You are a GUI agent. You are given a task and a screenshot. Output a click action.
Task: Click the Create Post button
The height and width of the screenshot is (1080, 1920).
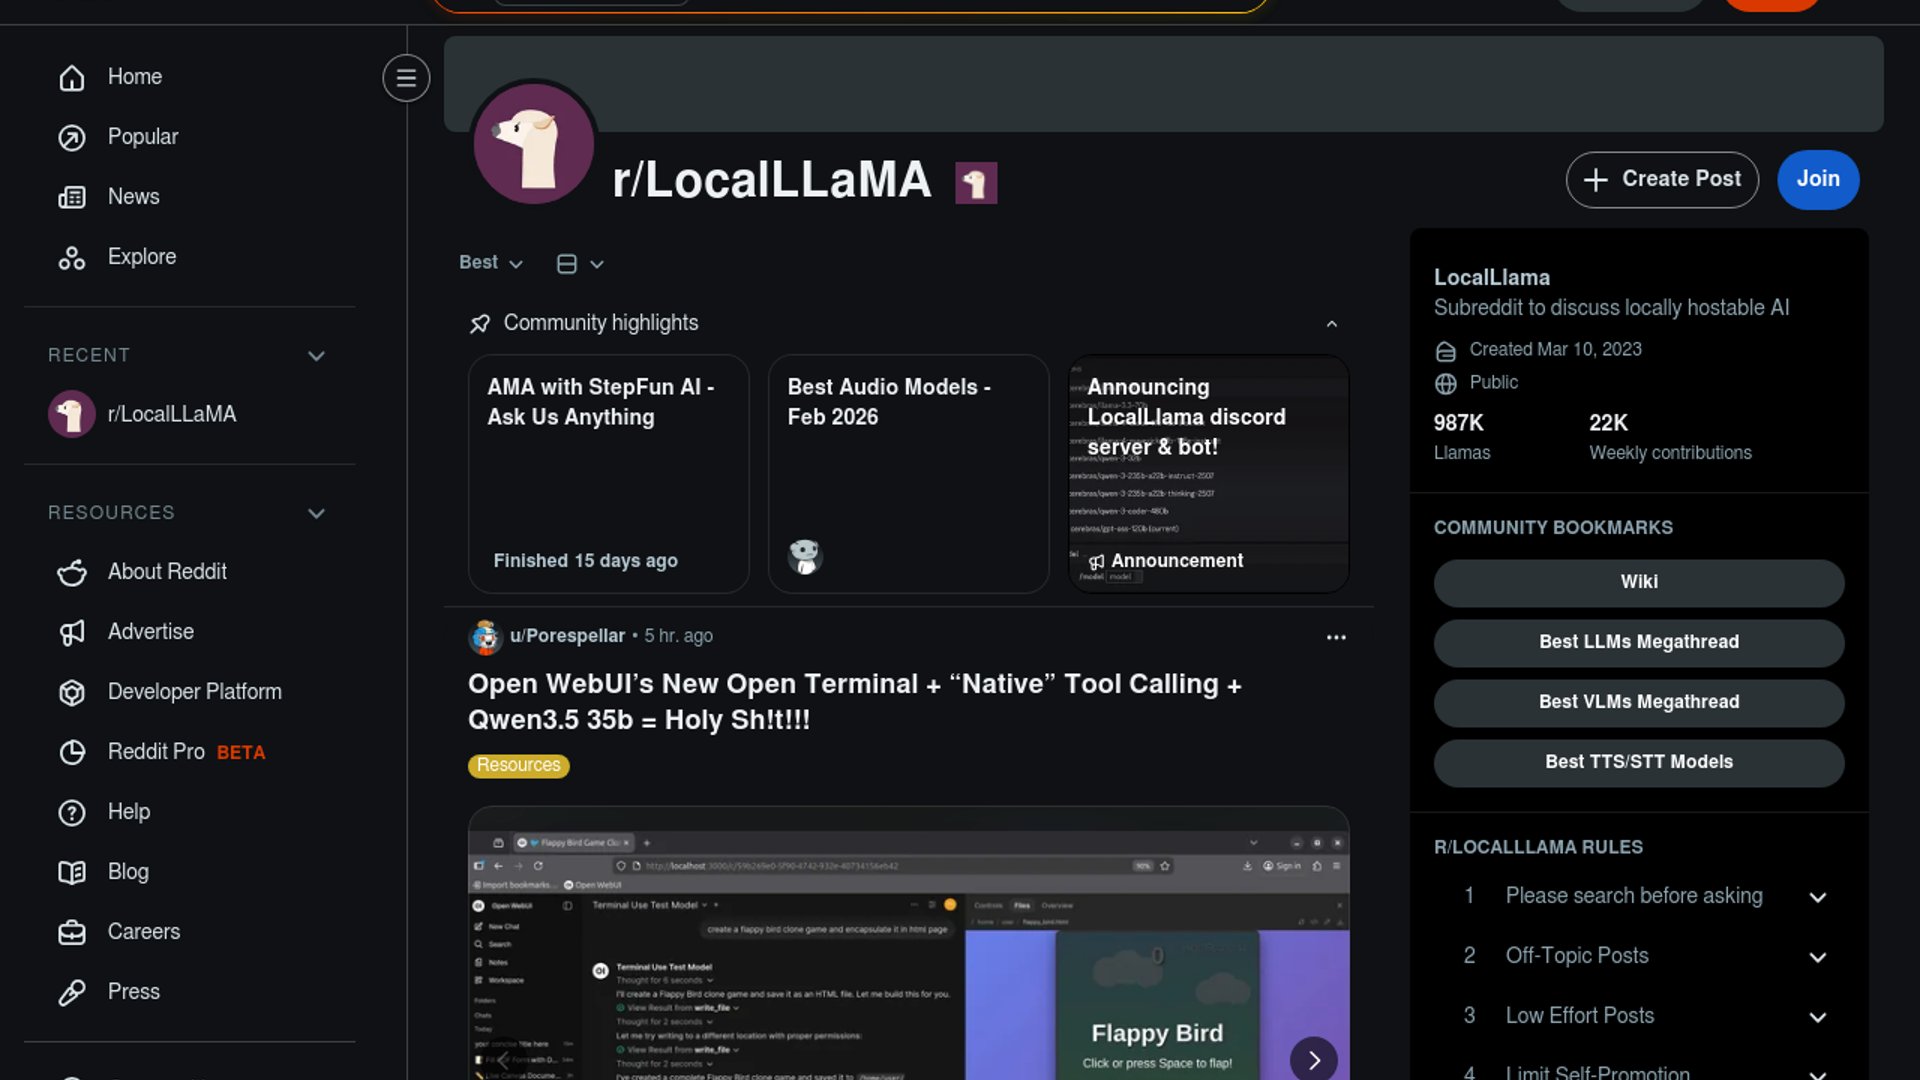tap(1661, 179)
